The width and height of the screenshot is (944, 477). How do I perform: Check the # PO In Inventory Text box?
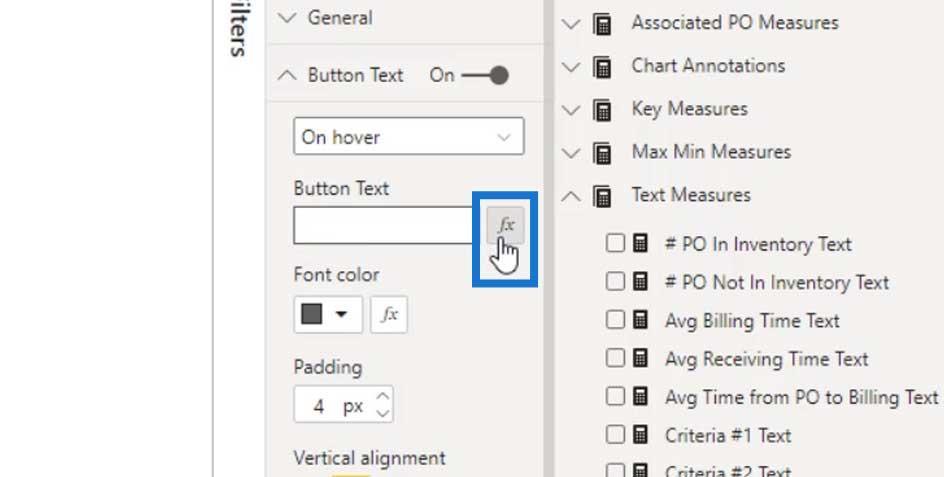(615, 243)
